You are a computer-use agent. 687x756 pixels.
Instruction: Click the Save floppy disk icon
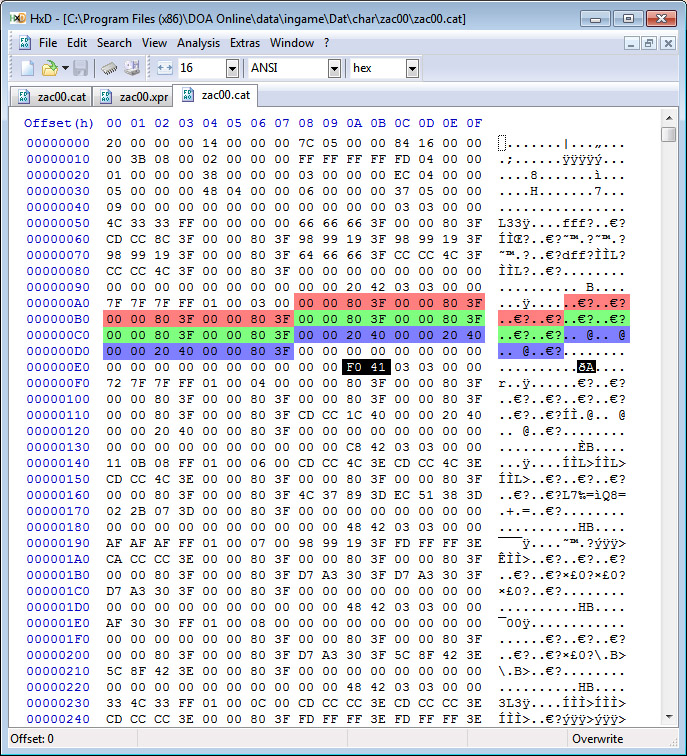pos(81,68)
